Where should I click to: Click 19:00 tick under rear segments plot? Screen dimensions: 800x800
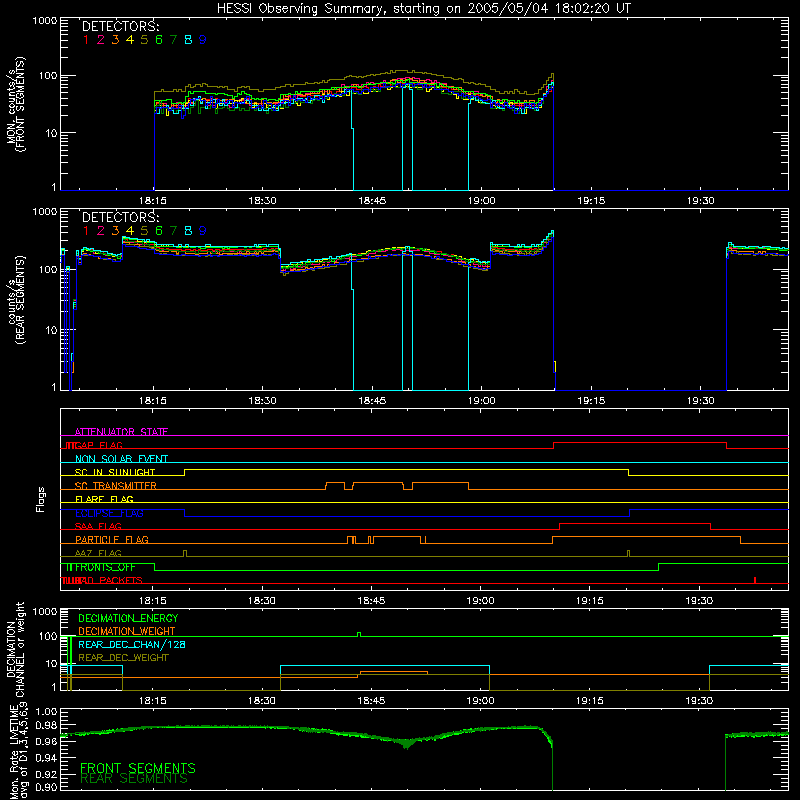point(482,401)
